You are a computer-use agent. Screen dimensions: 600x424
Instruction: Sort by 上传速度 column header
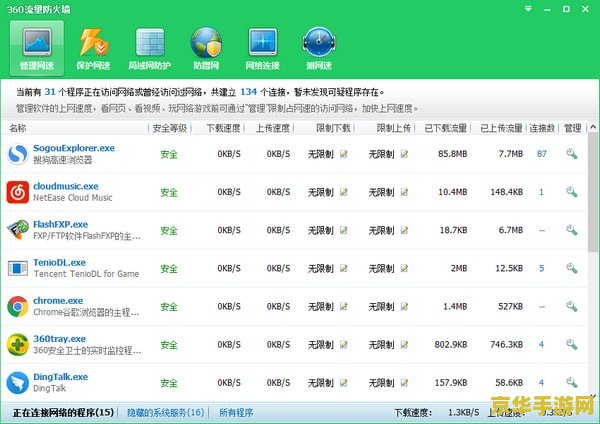(273, 128)
